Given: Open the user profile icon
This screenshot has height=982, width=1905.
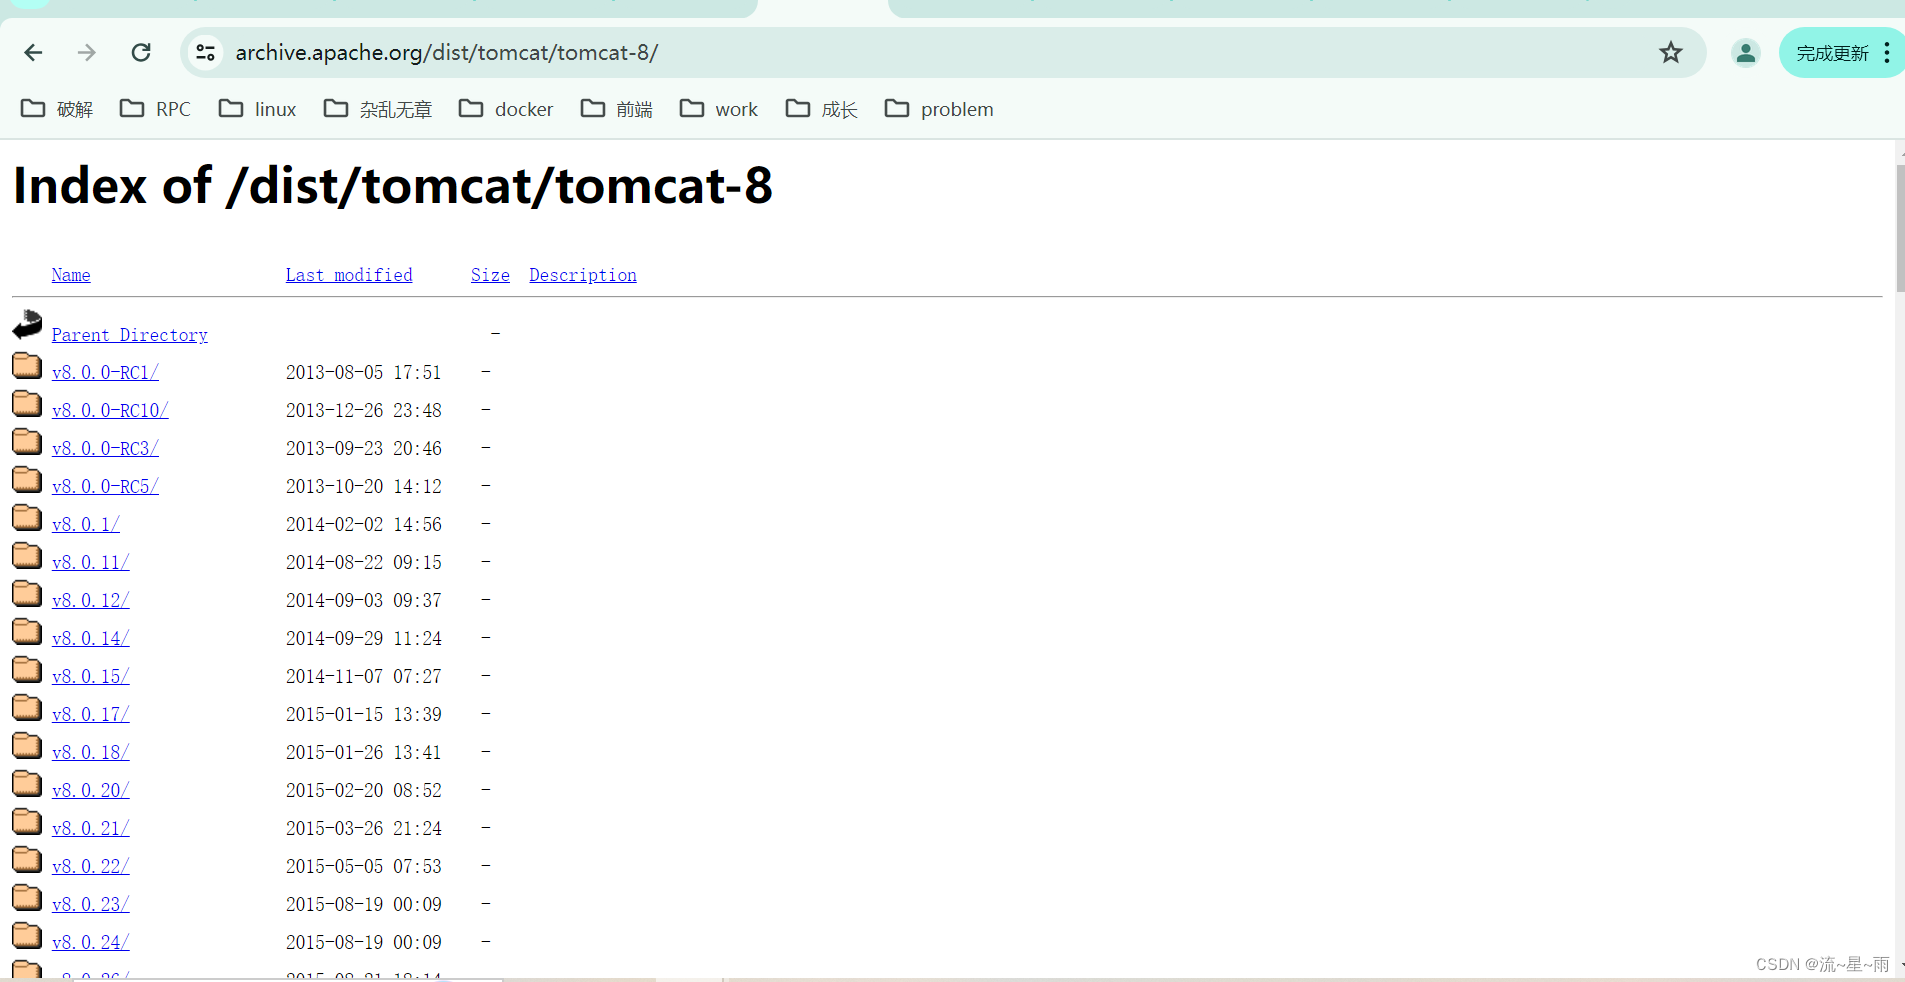Looking at the screenshot, I should [1746, 53].
